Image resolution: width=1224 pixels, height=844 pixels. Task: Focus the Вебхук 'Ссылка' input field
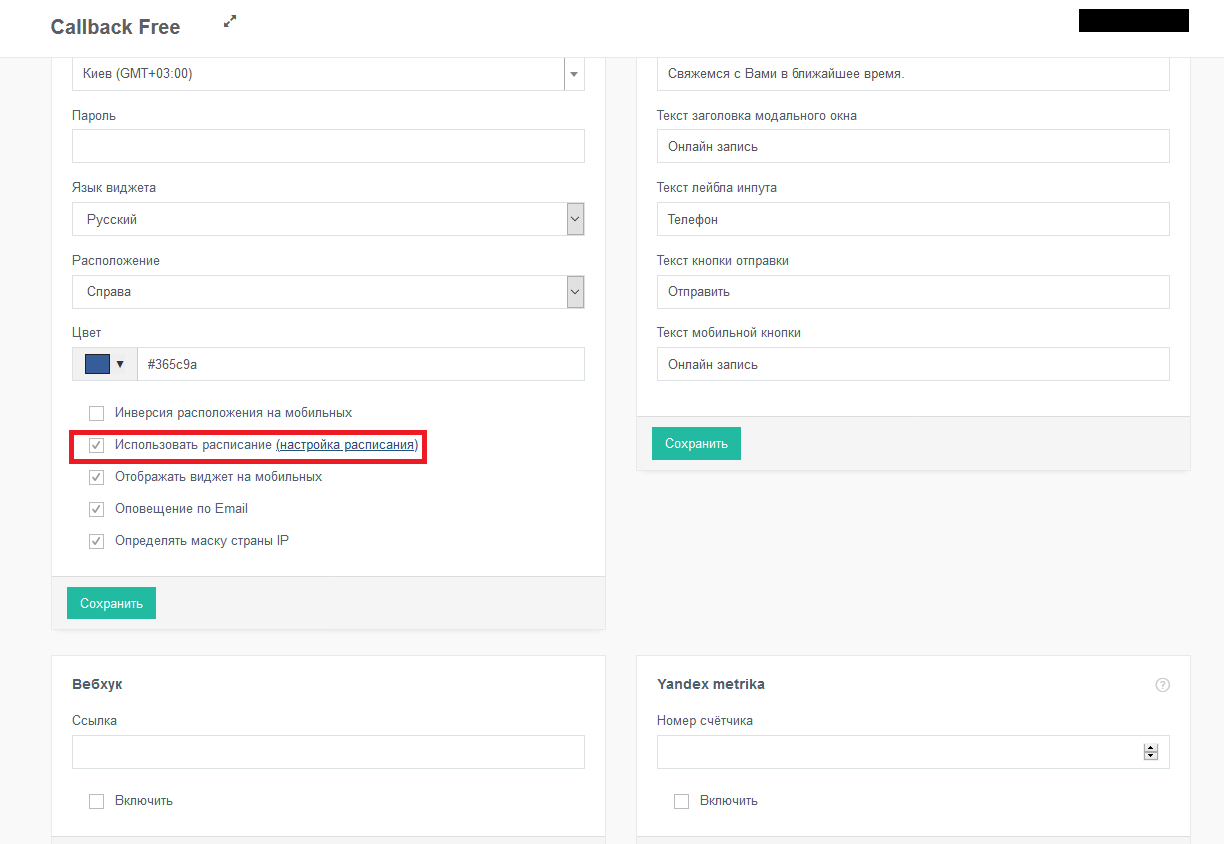tap(328, 752)
